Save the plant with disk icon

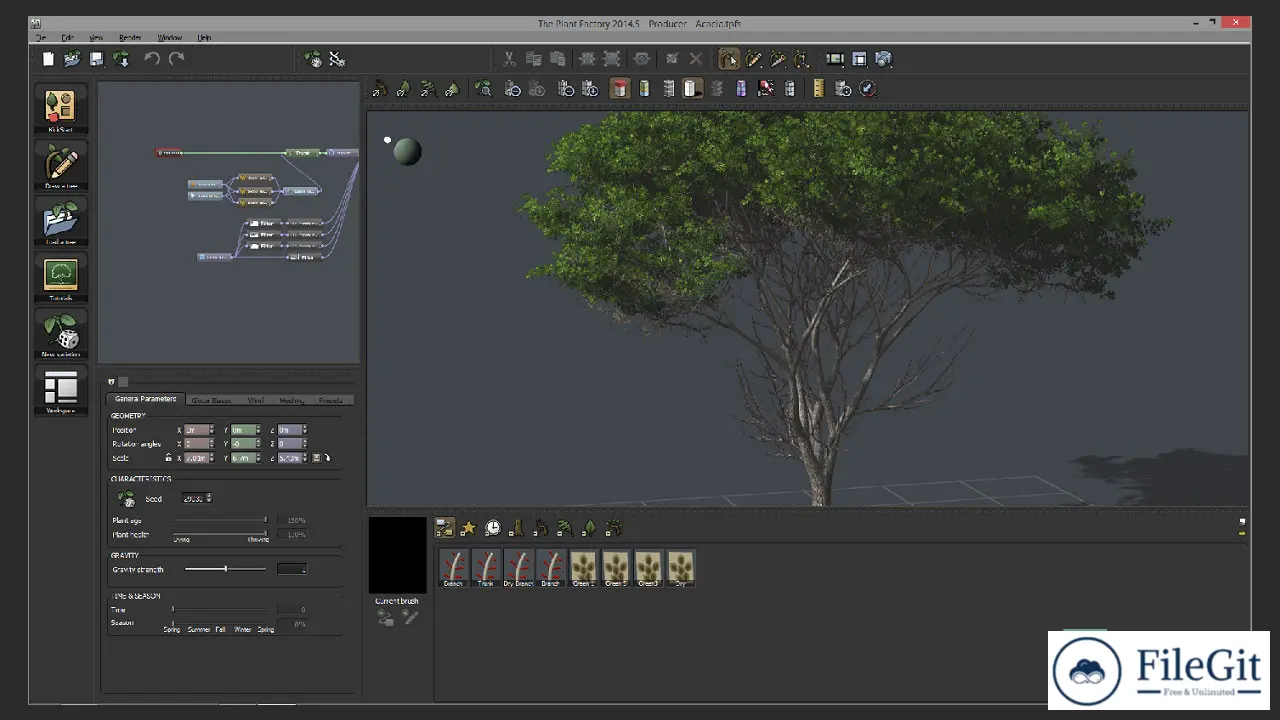(x=96, y=59)
